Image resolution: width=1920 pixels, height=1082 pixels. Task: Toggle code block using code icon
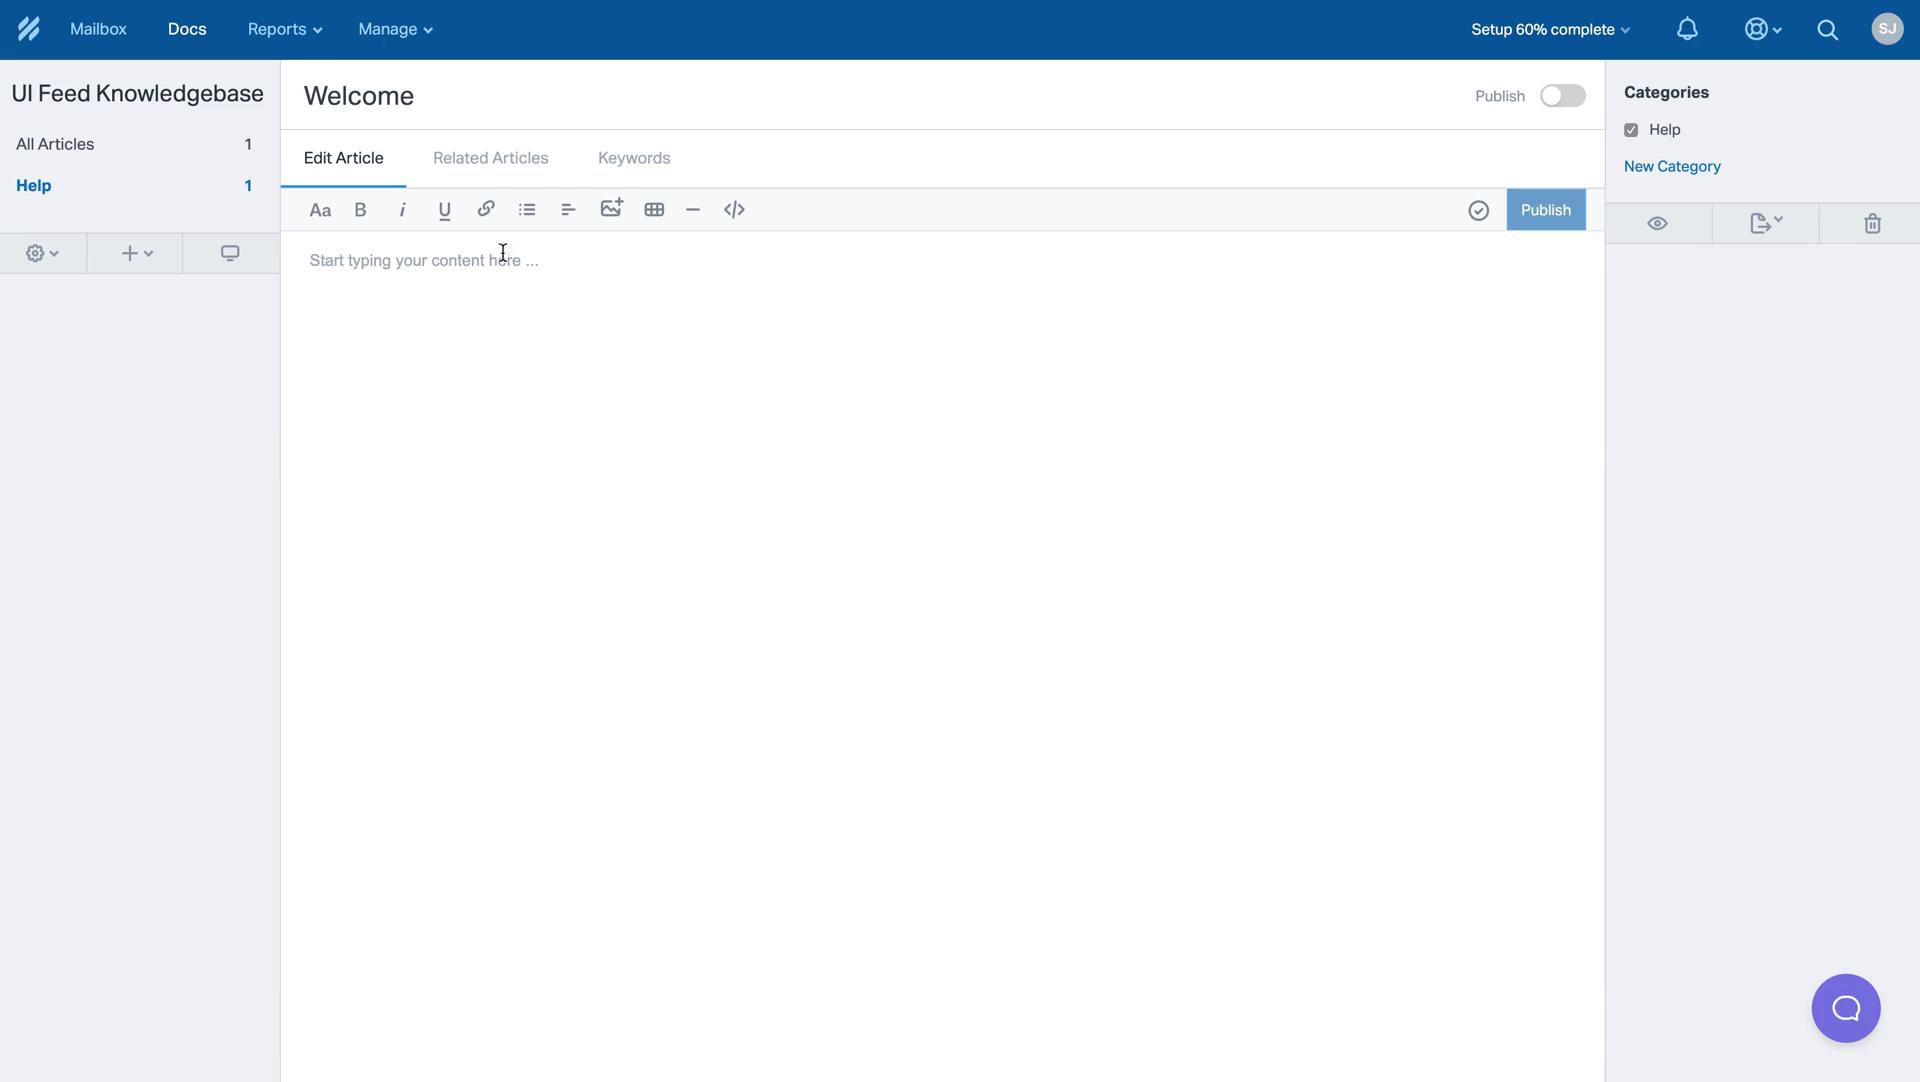pyautogui.click(x=735, y=210)
